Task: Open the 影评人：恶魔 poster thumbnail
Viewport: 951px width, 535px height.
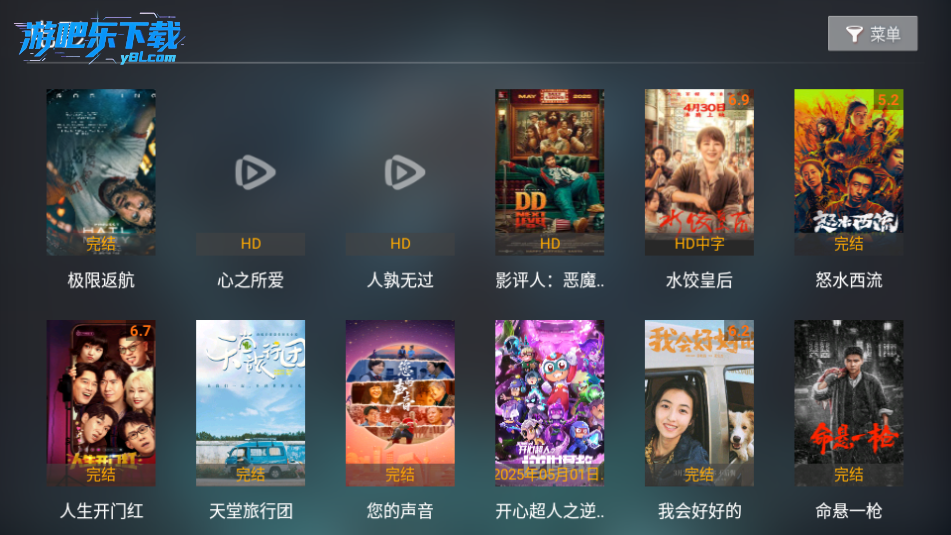Action: pyautogui.click(x=549, y=172)
